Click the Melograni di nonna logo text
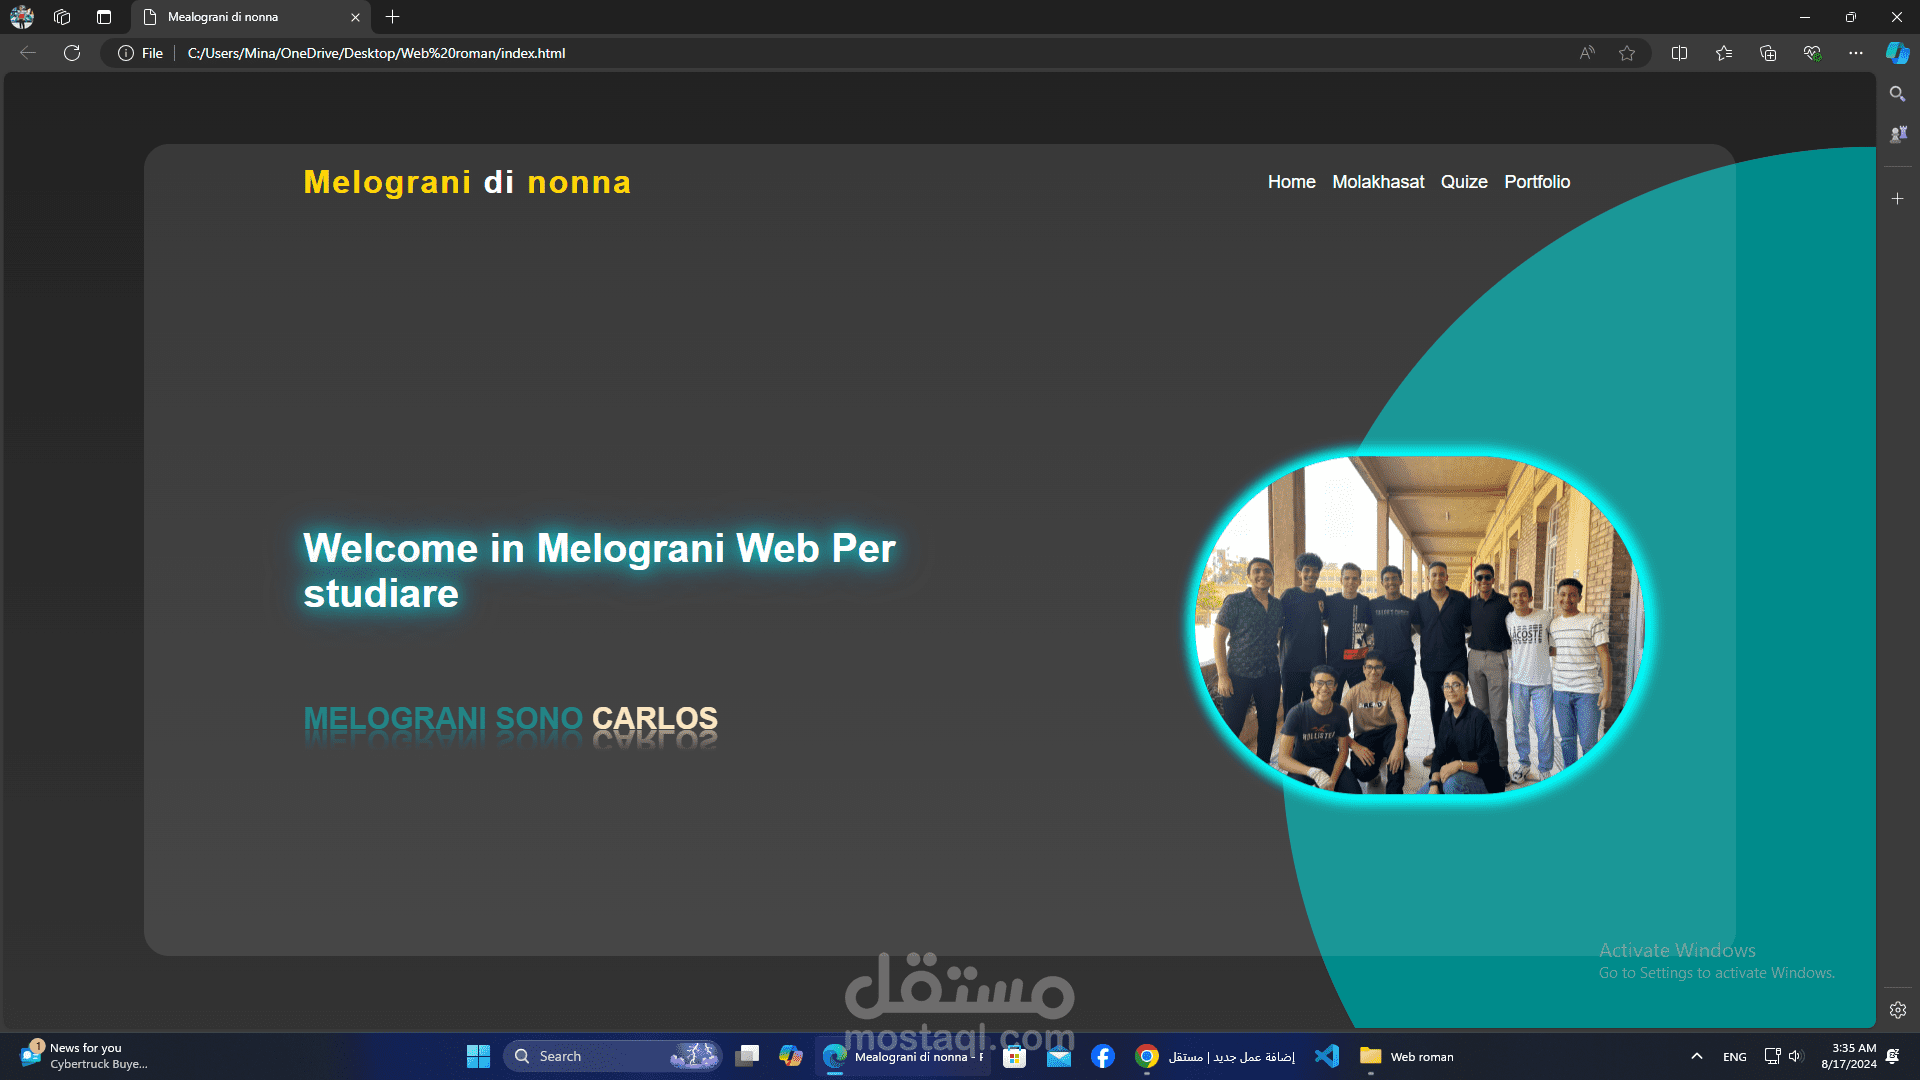Image resolution: width=1920 pixels, height=1080 pixels. click(467, 182)
